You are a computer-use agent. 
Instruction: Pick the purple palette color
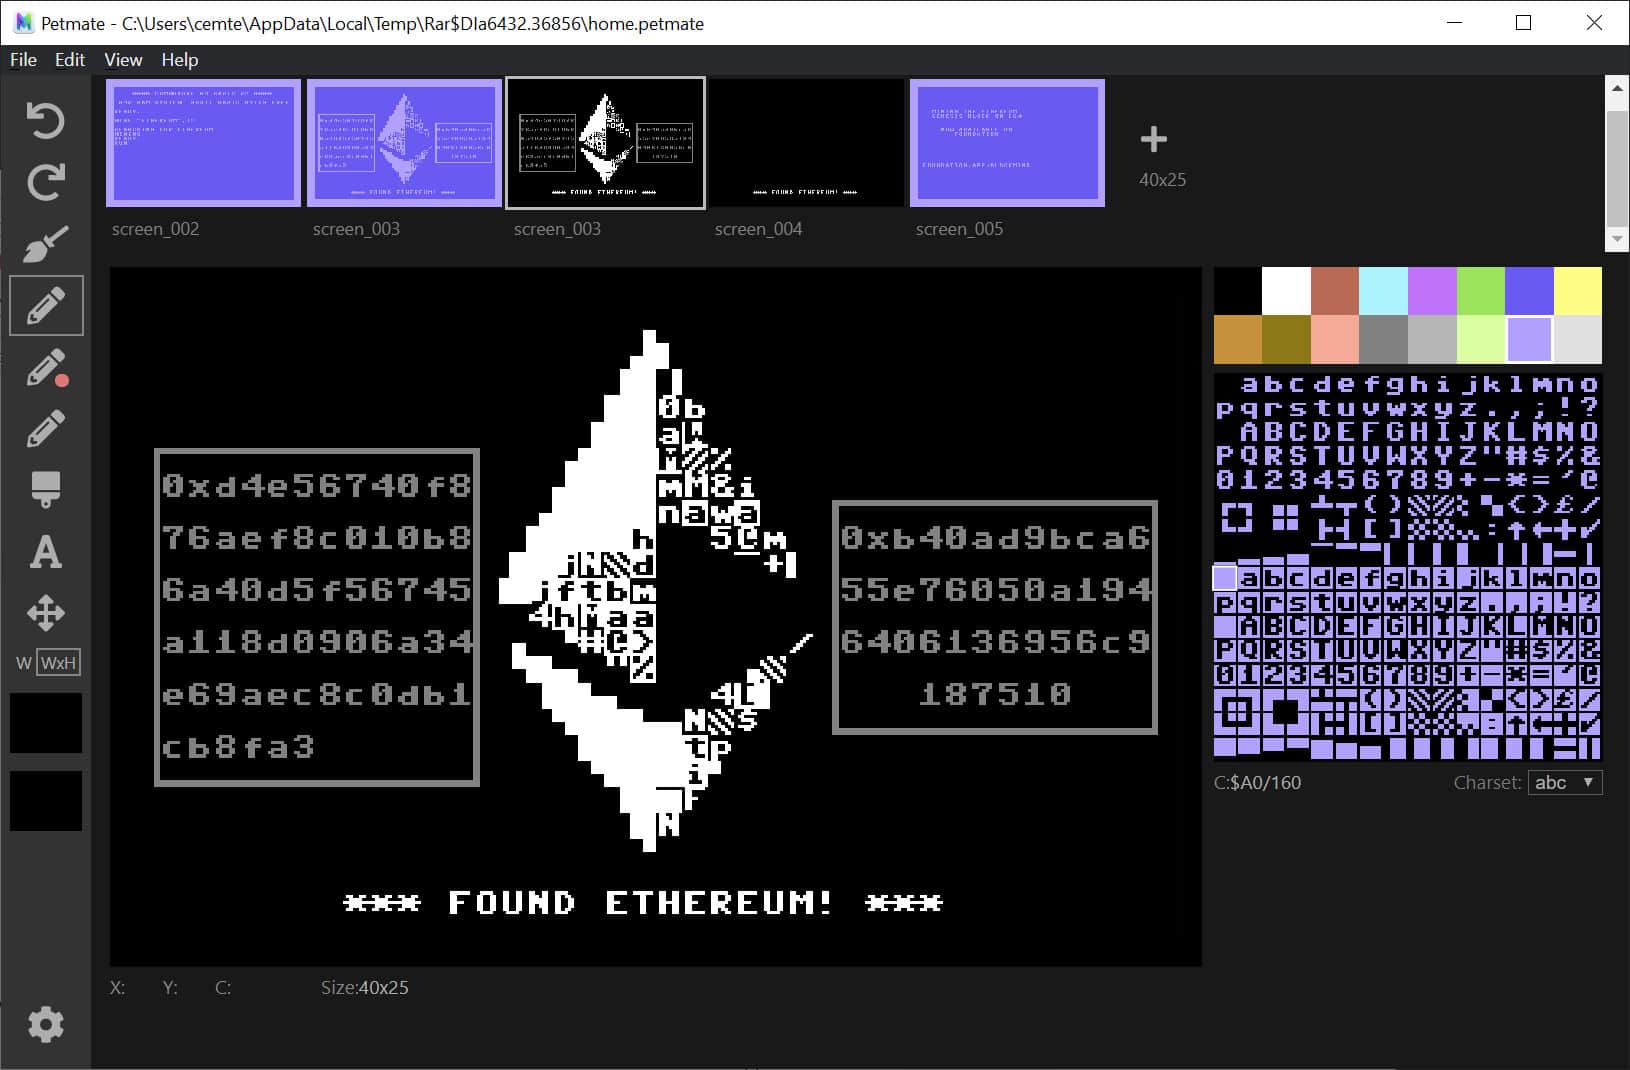[1432, 291]
